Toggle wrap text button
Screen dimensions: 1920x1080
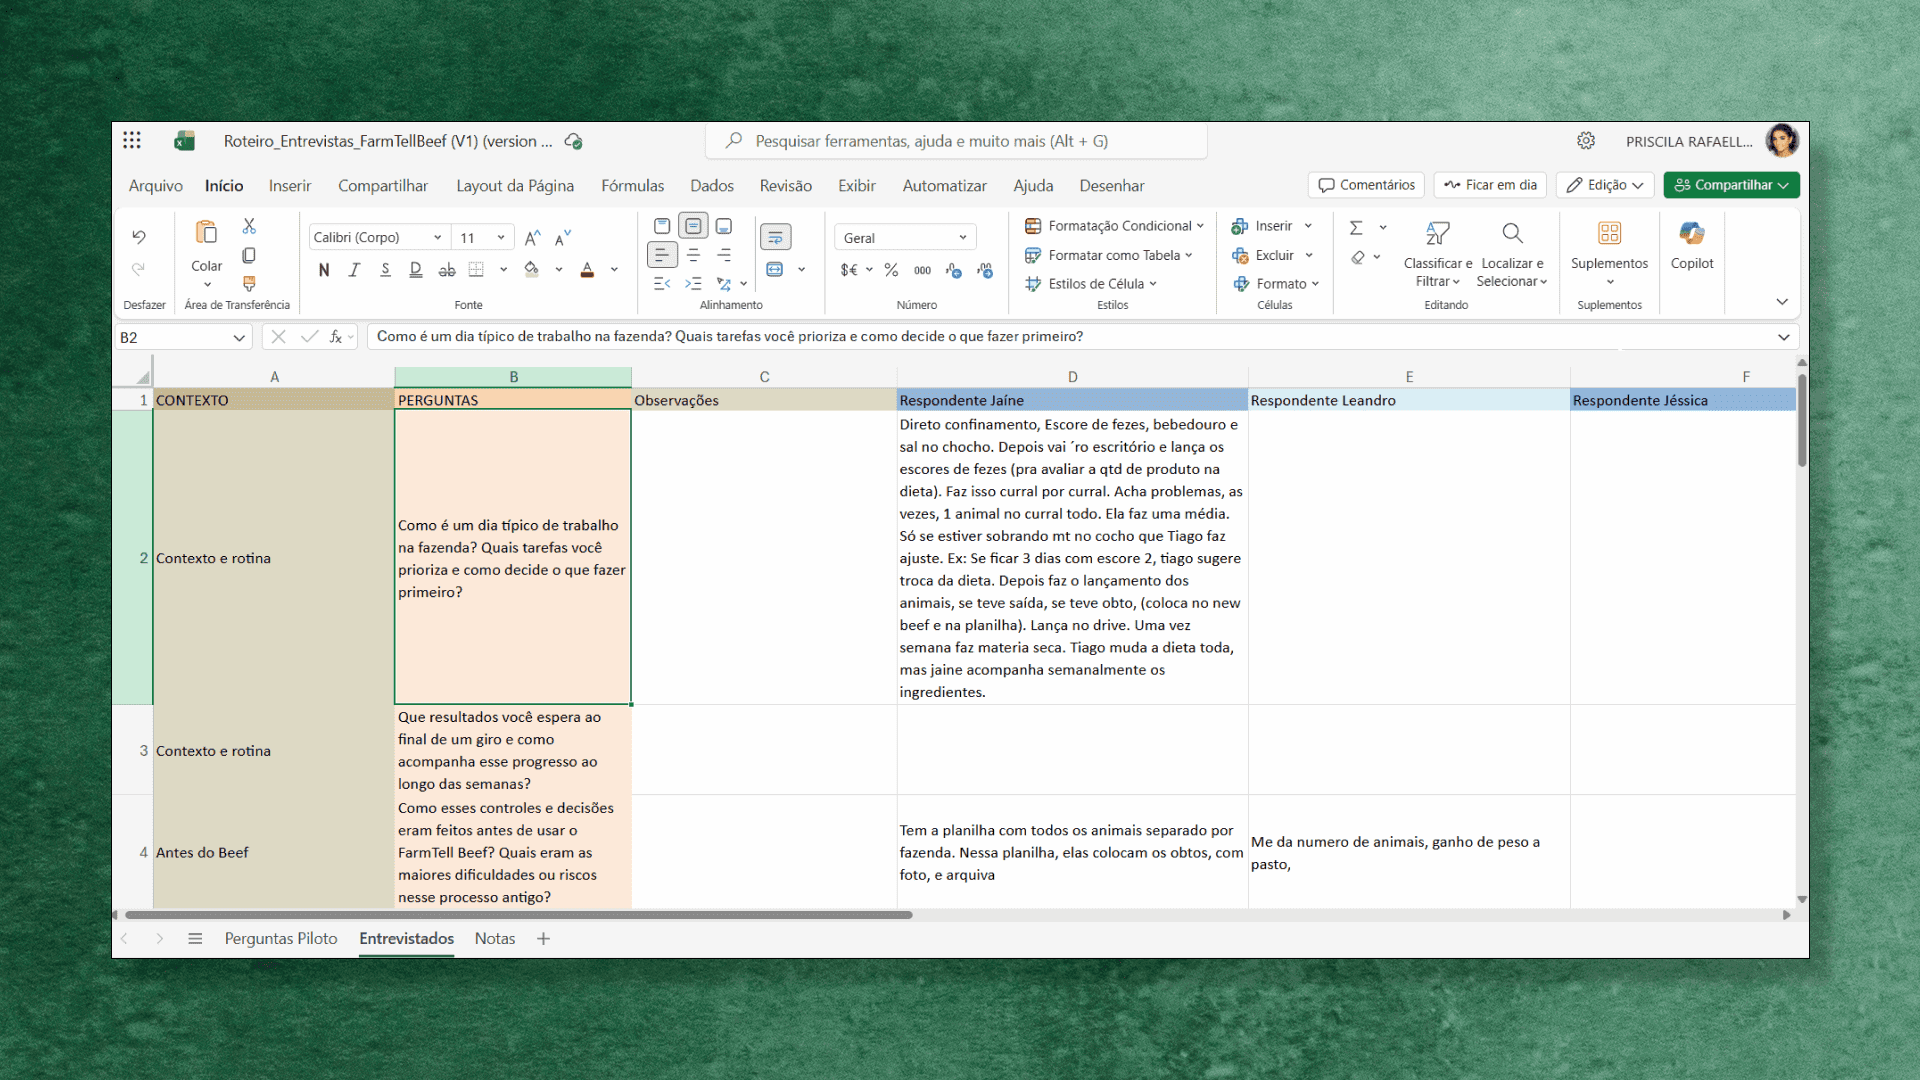(x=775, y=237)
